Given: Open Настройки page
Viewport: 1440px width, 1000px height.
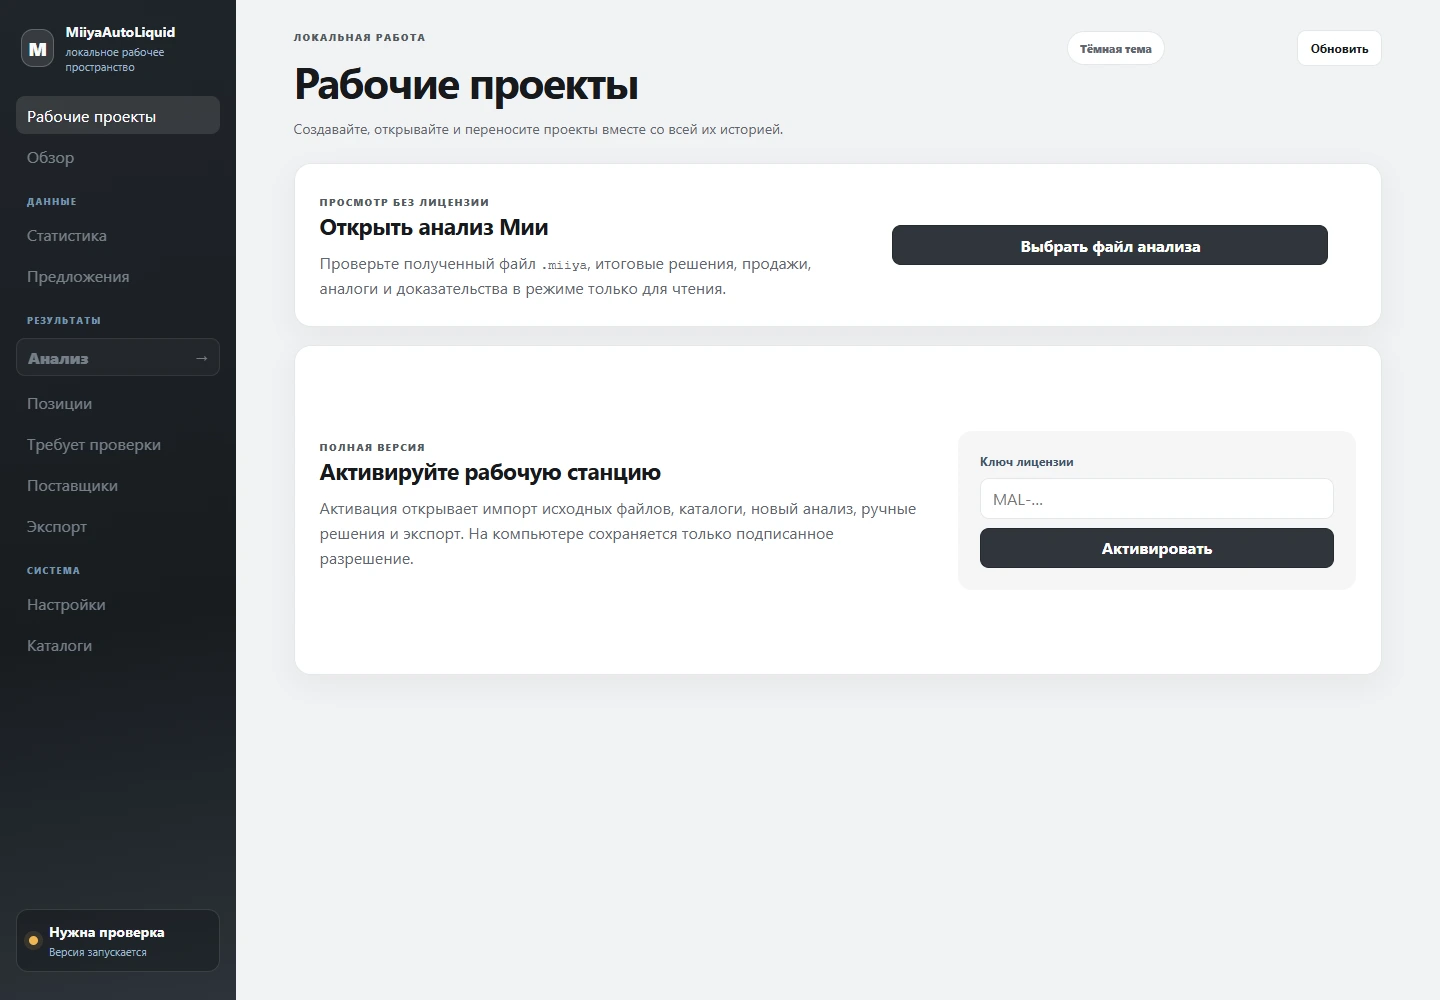Looking at the screenshot, I should (x=118, y=605).
